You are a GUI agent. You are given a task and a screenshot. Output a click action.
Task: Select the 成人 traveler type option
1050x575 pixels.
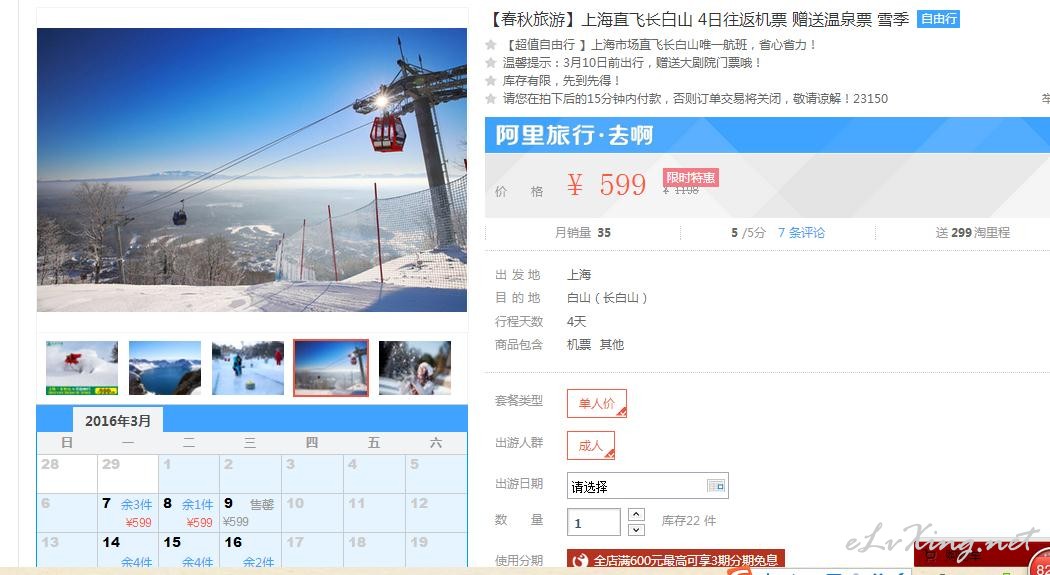591,446
